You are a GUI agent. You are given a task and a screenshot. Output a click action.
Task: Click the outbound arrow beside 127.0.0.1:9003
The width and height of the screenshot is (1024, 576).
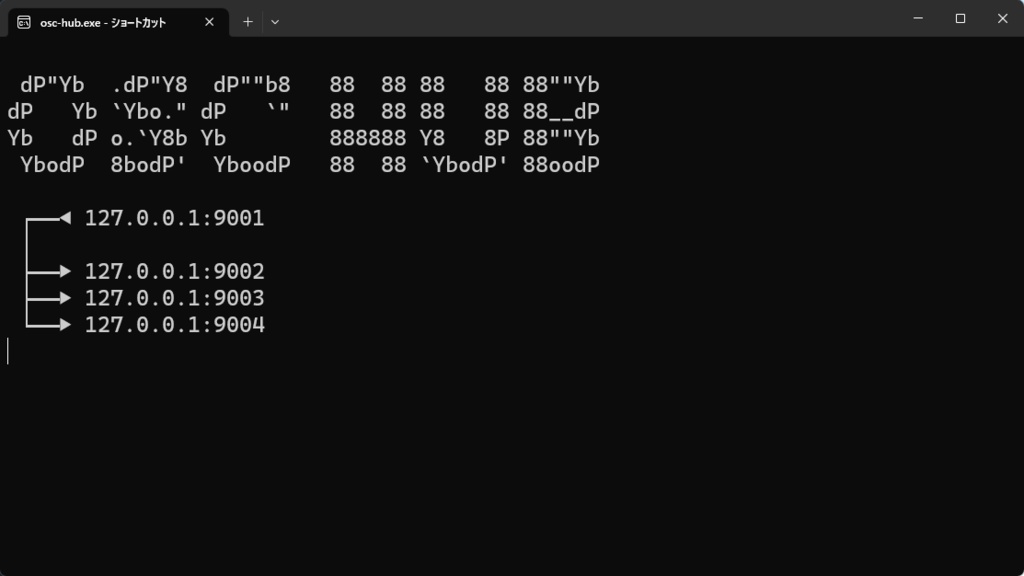click(65, 298)
